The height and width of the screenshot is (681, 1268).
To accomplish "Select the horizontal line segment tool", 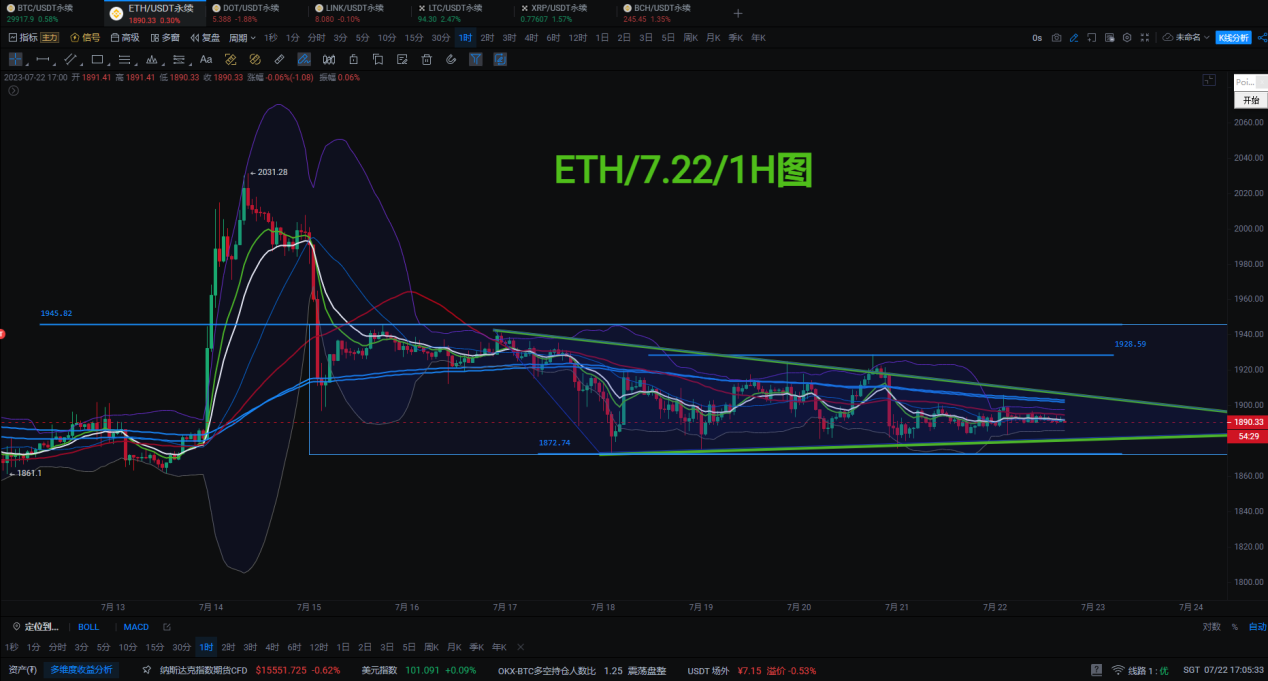I will (43, 59).
